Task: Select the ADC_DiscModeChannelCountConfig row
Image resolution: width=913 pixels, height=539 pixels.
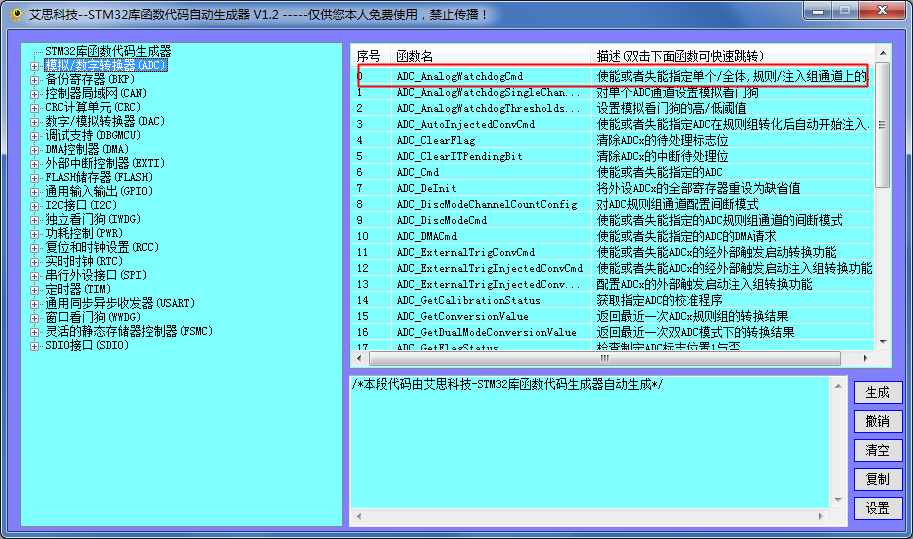Action: tap(613, 204)
